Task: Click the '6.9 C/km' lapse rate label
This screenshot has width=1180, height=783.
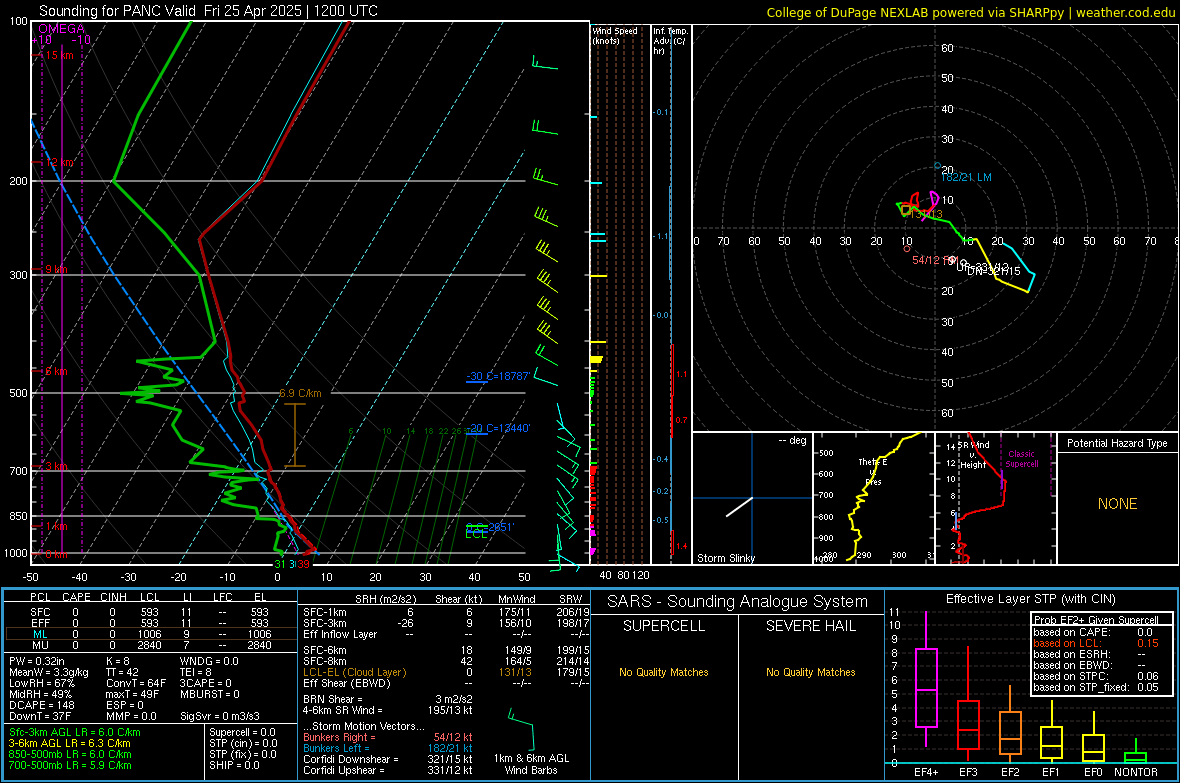Action: pos(300,393)
